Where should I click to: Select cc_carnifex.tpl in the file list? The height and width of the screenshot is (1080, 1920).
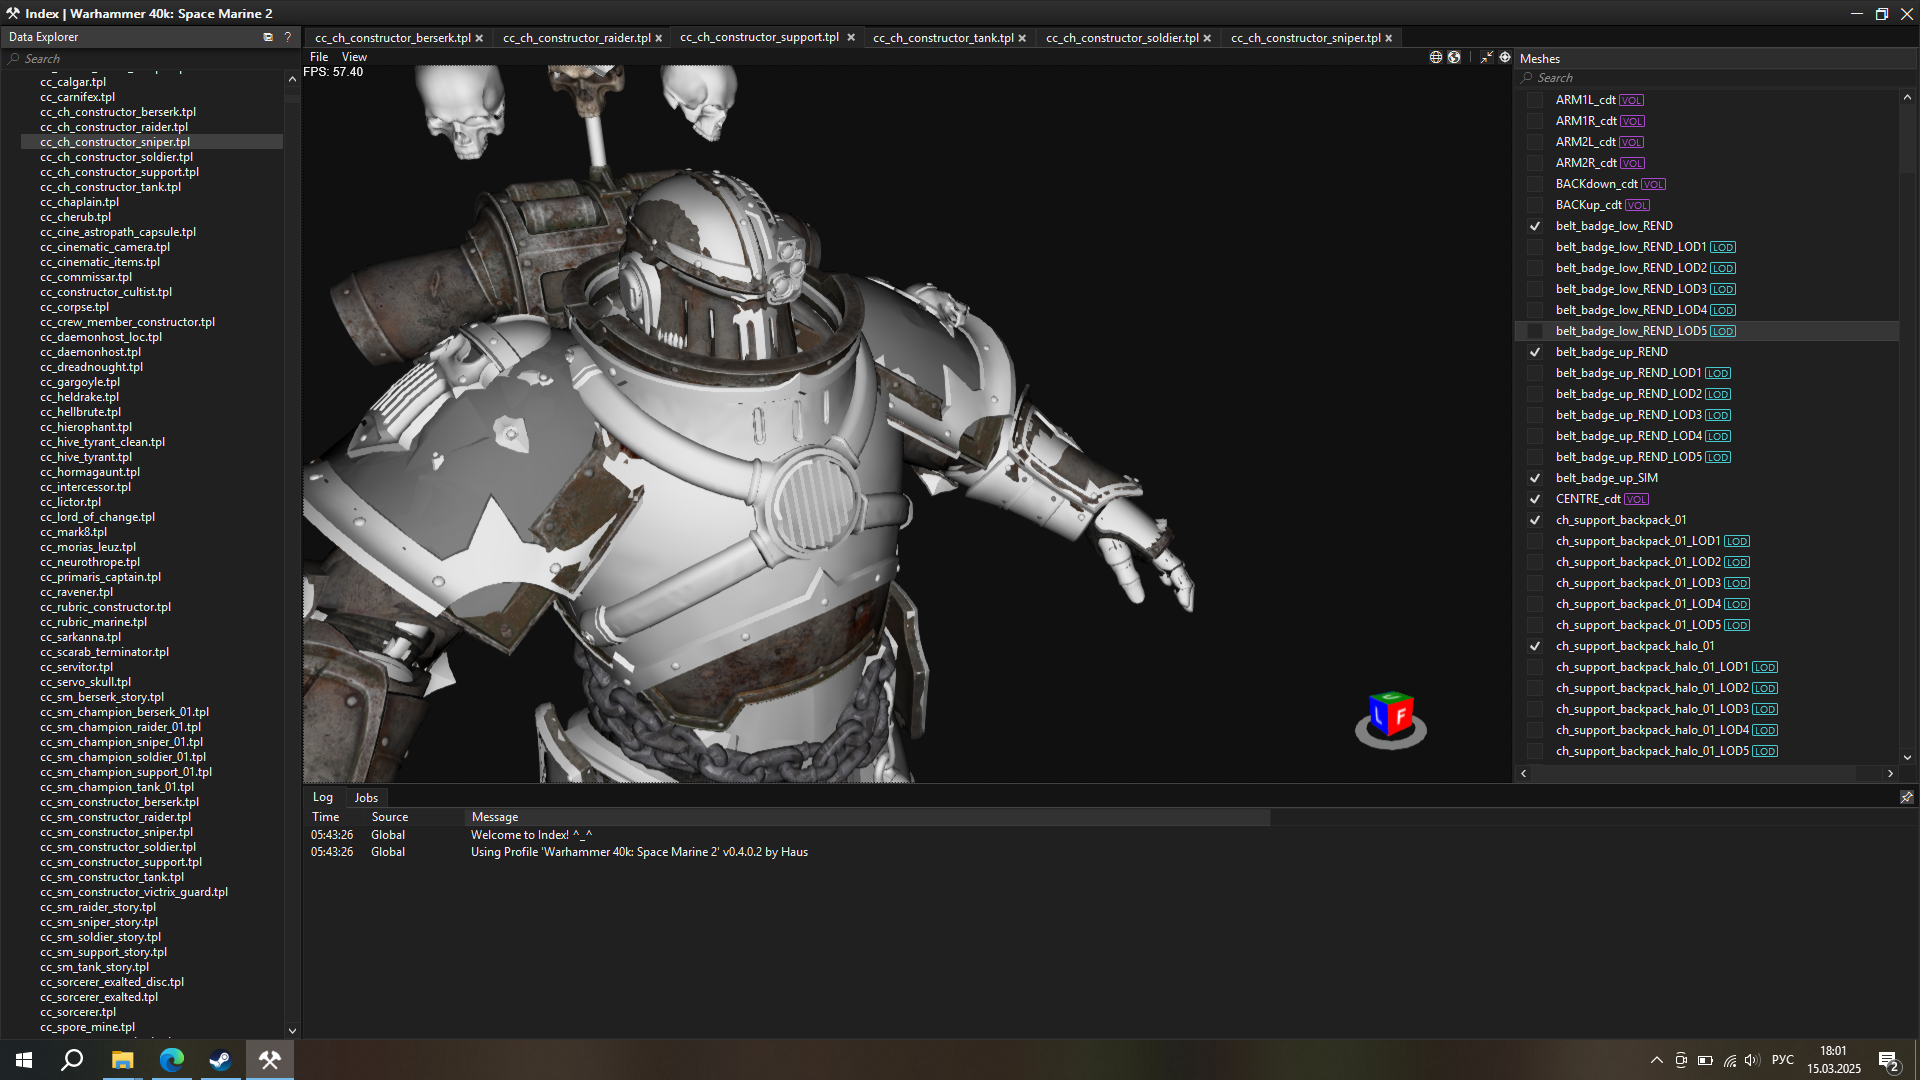[x=78, y=97]
